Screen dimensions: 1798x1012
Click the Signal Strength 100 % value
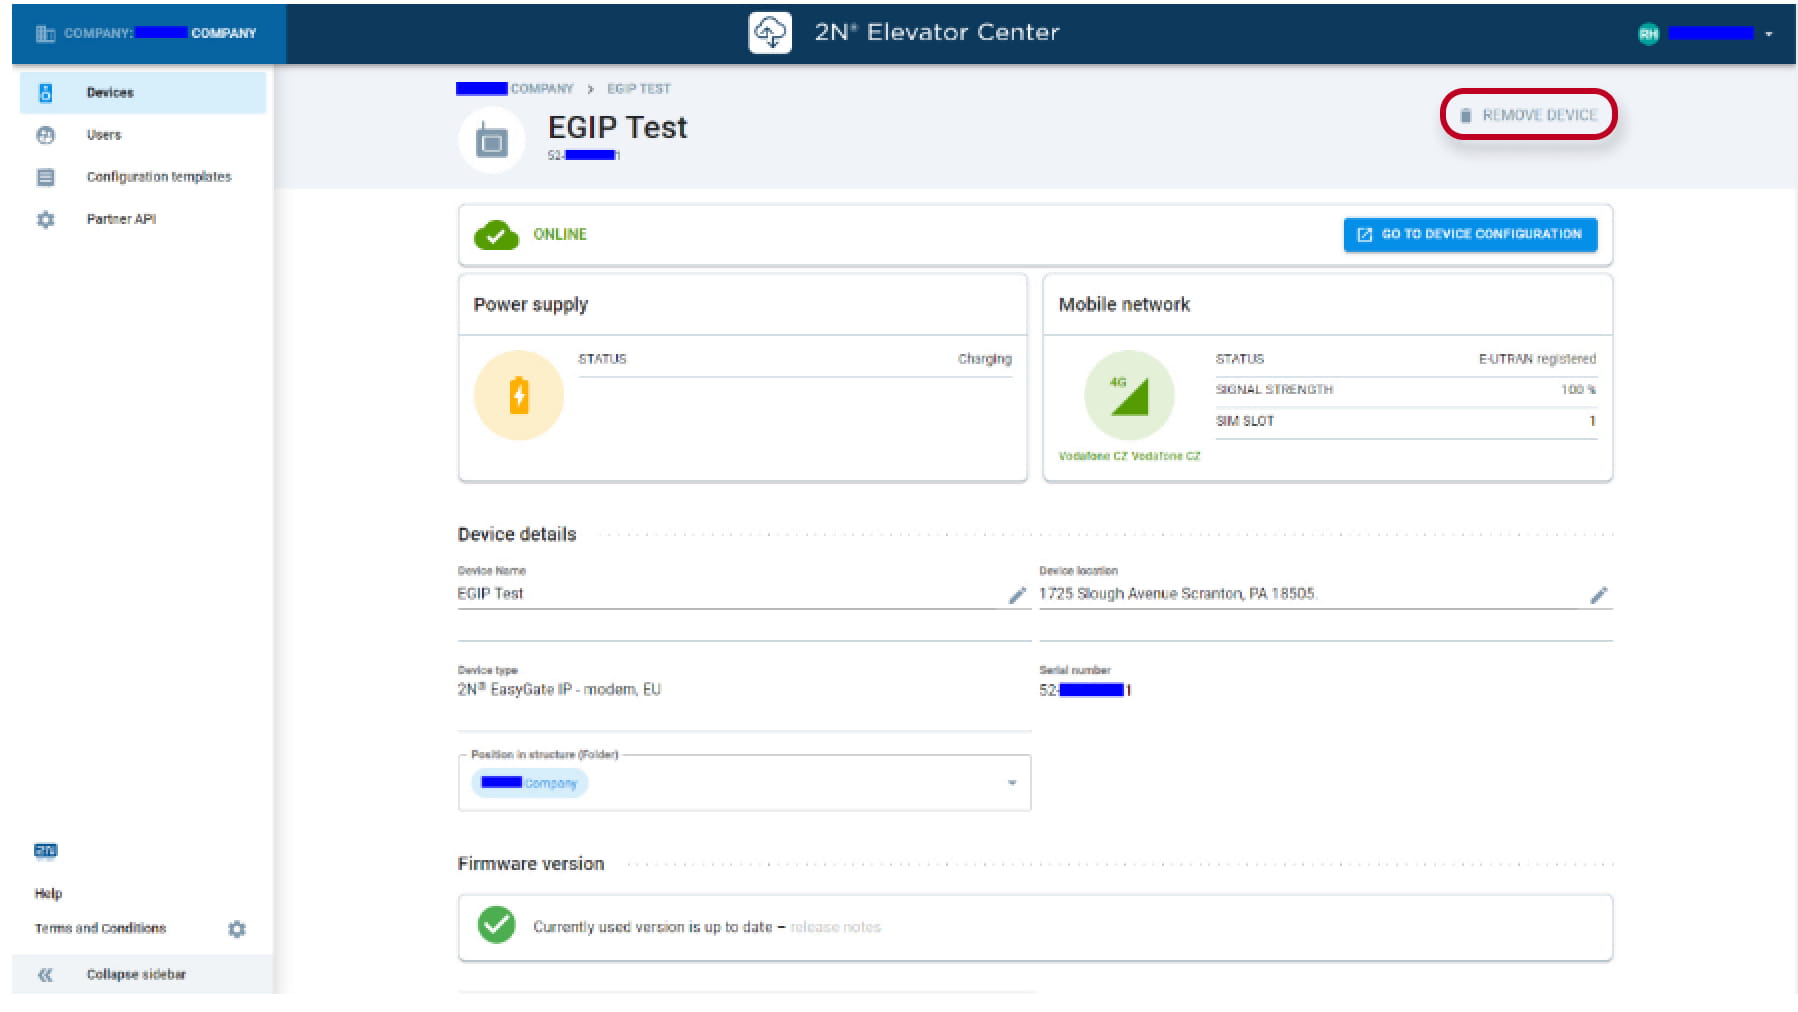(x=1578, y=390)
